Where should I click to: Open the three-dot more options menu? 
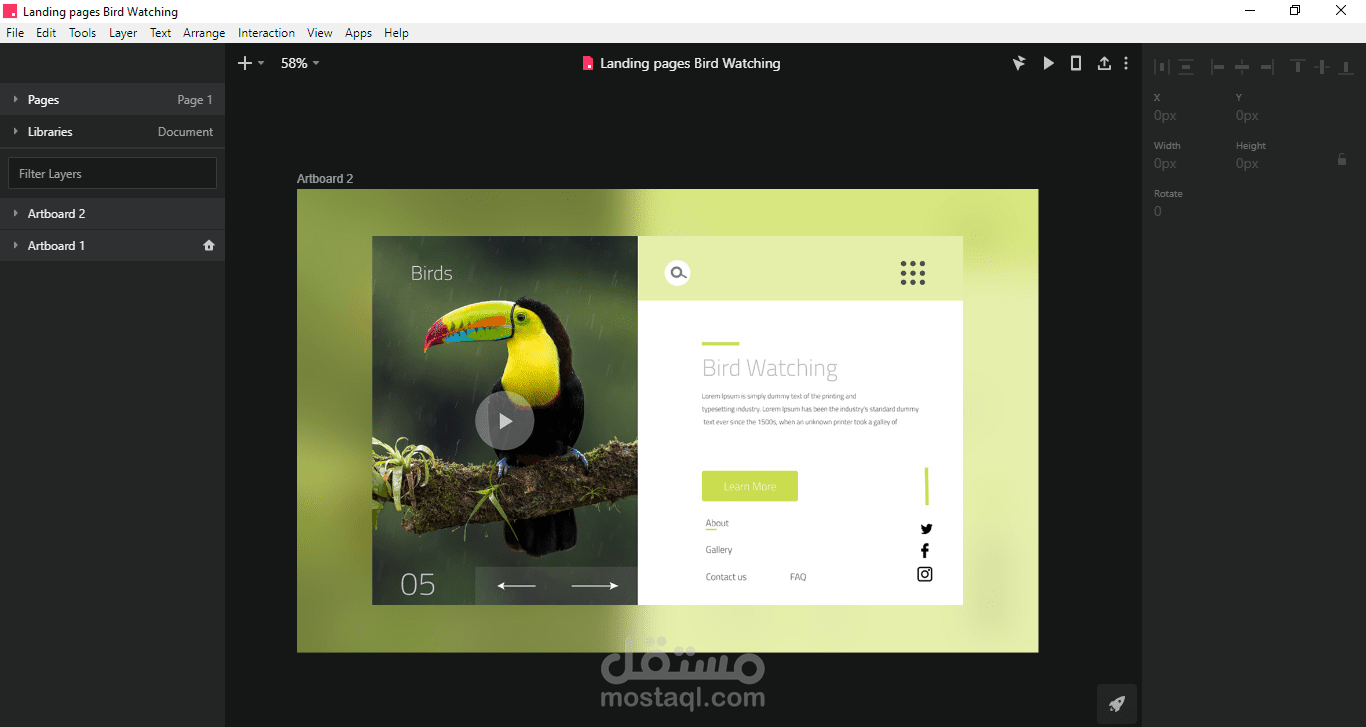coord(1126,63)
